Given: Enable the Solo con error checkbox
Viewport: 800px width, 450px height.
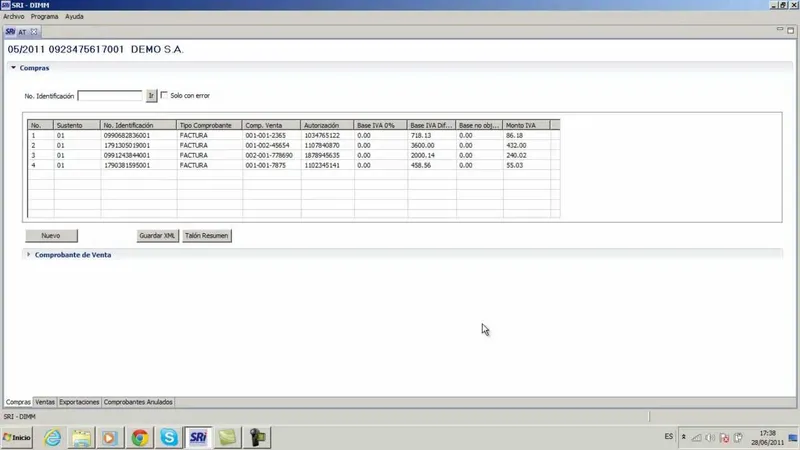Looking at the screenshot, I should (x=164, y=95).
